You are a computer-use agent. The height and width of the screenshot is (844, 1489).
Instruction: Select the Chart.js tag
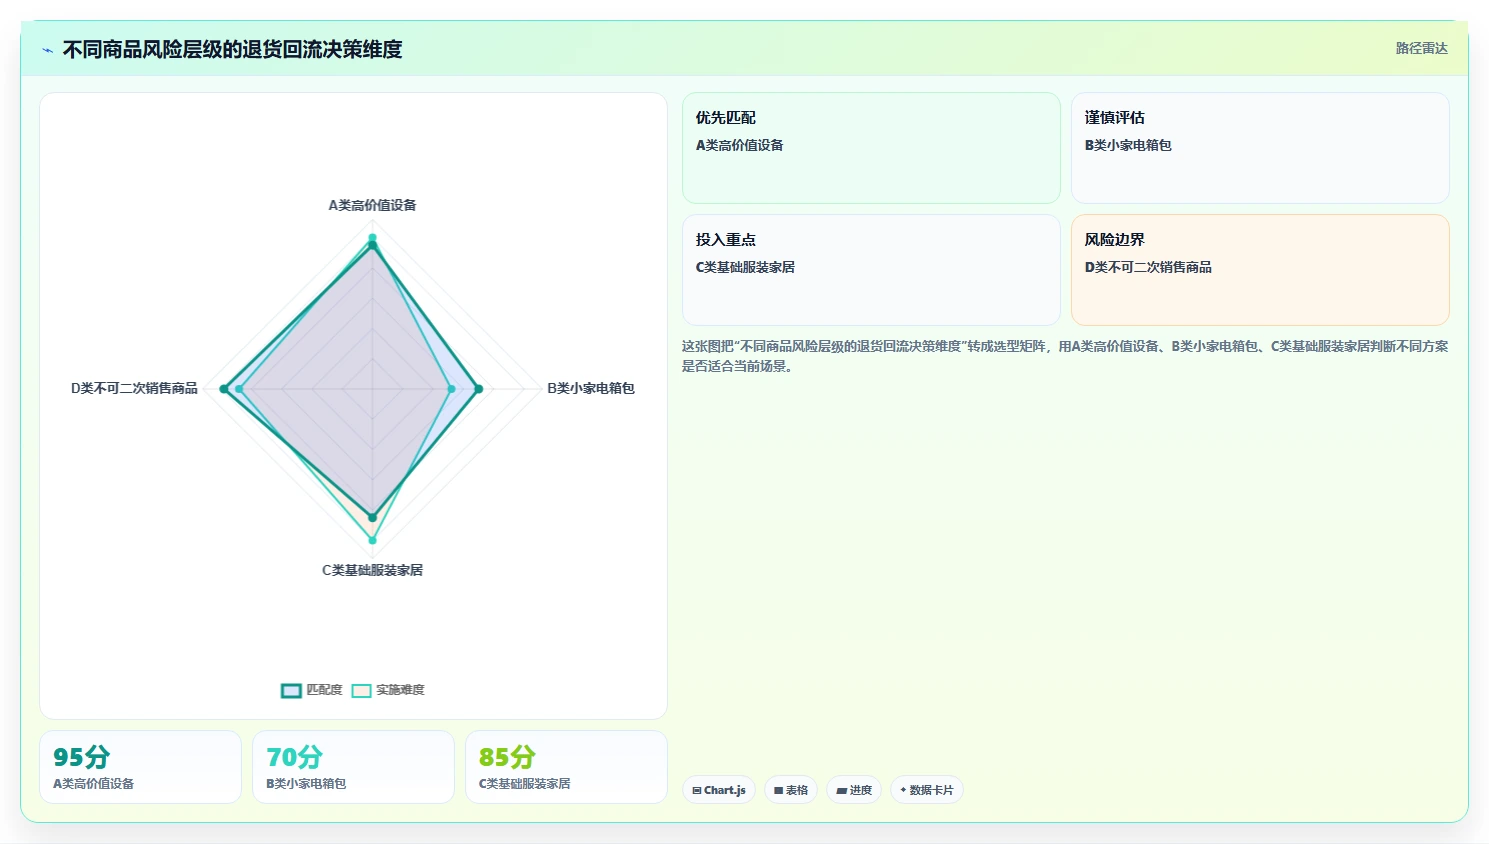(x=719, y=790)
